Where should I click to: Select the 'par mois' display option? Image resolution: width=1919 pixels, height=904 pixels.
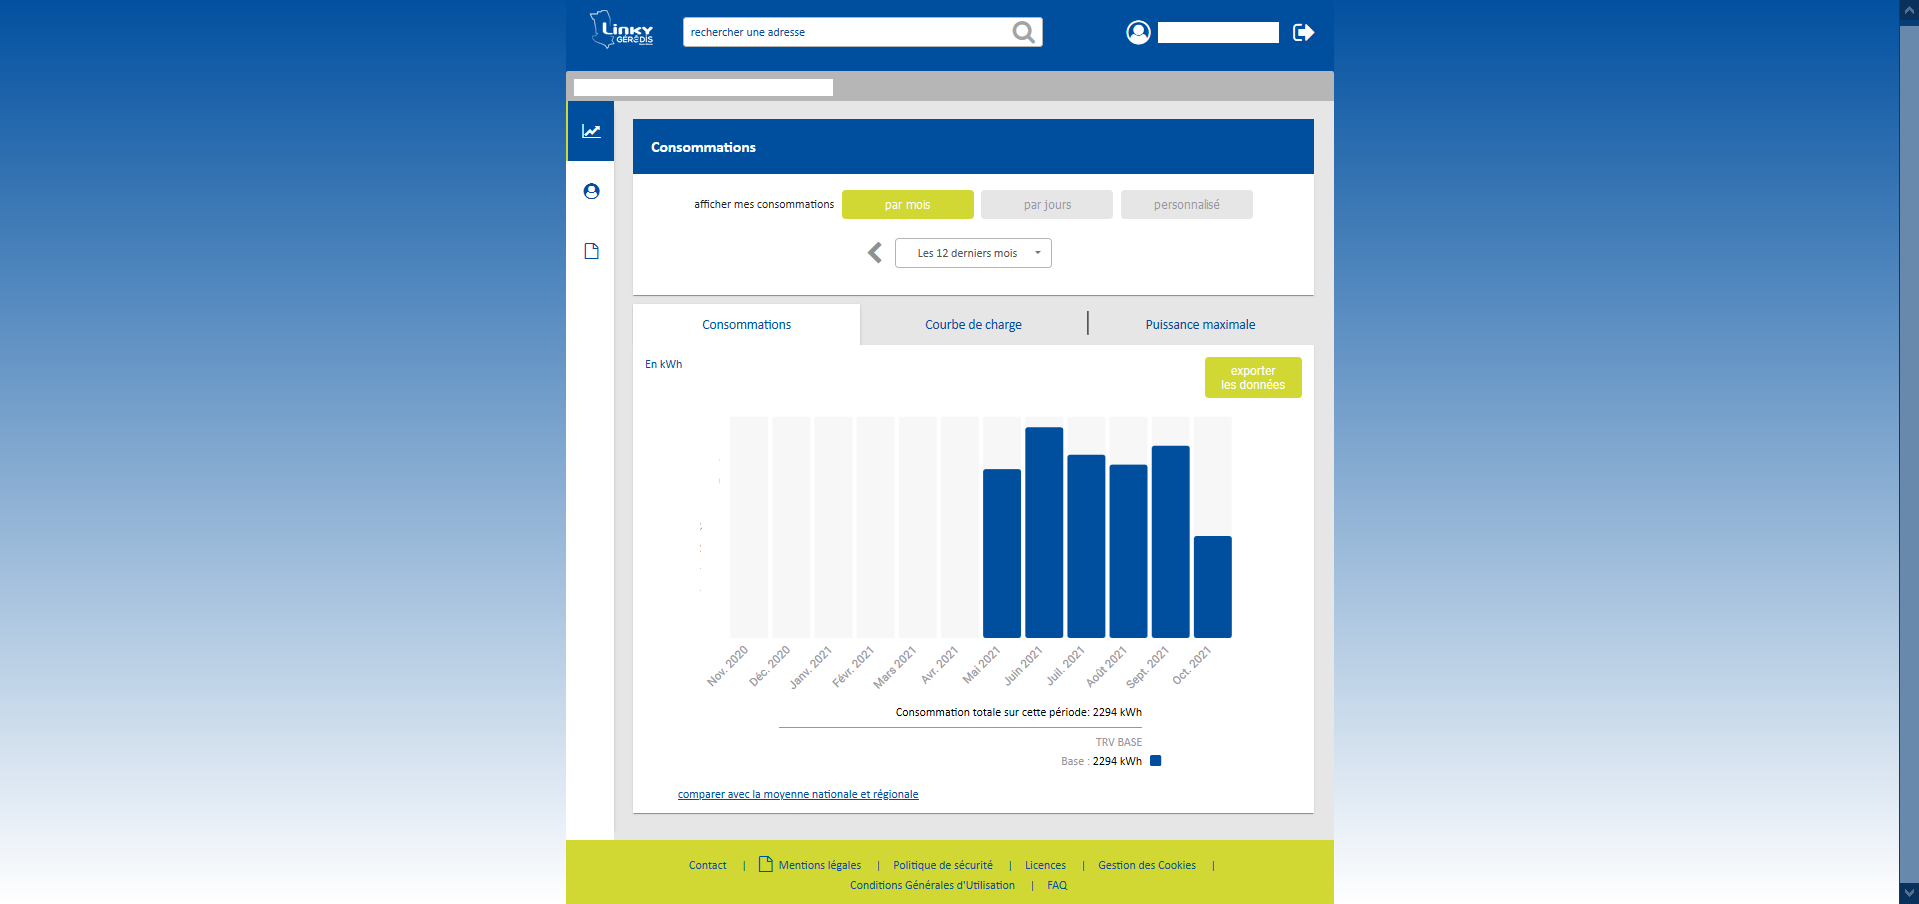coord(907,204)
